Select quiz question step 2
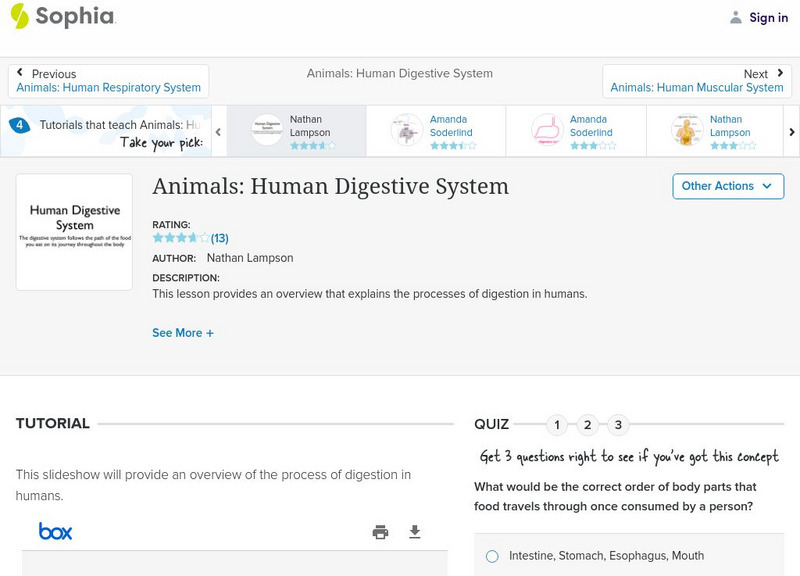The width and height of the screenshot is (800, 576). pyautogui.click(x=588, y=424)
